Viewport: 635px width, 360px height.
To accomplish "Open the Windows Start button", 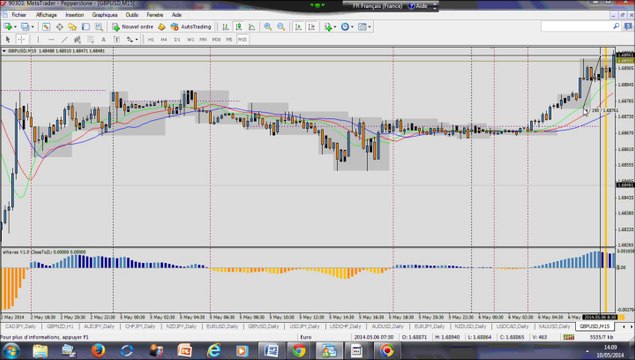I will (11, 351).
